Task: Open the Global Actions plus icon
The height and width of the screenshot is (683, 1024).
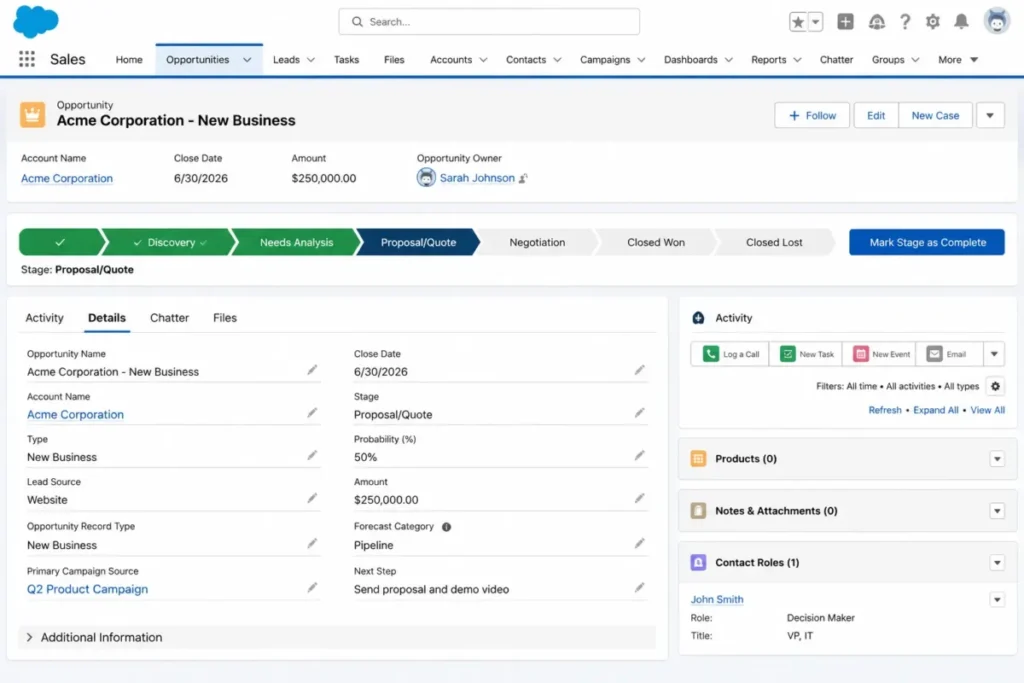Action: click(845, 22)
